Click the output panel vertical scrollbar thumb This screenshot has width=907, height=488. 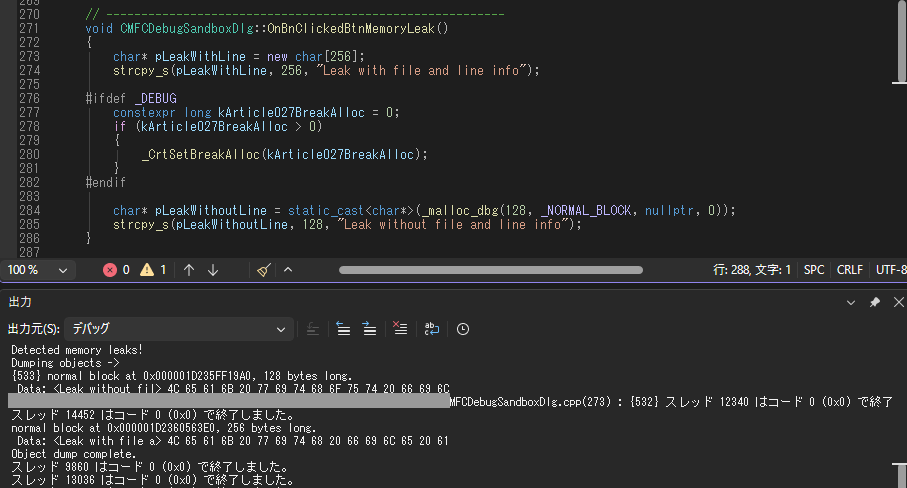(901, 476)
